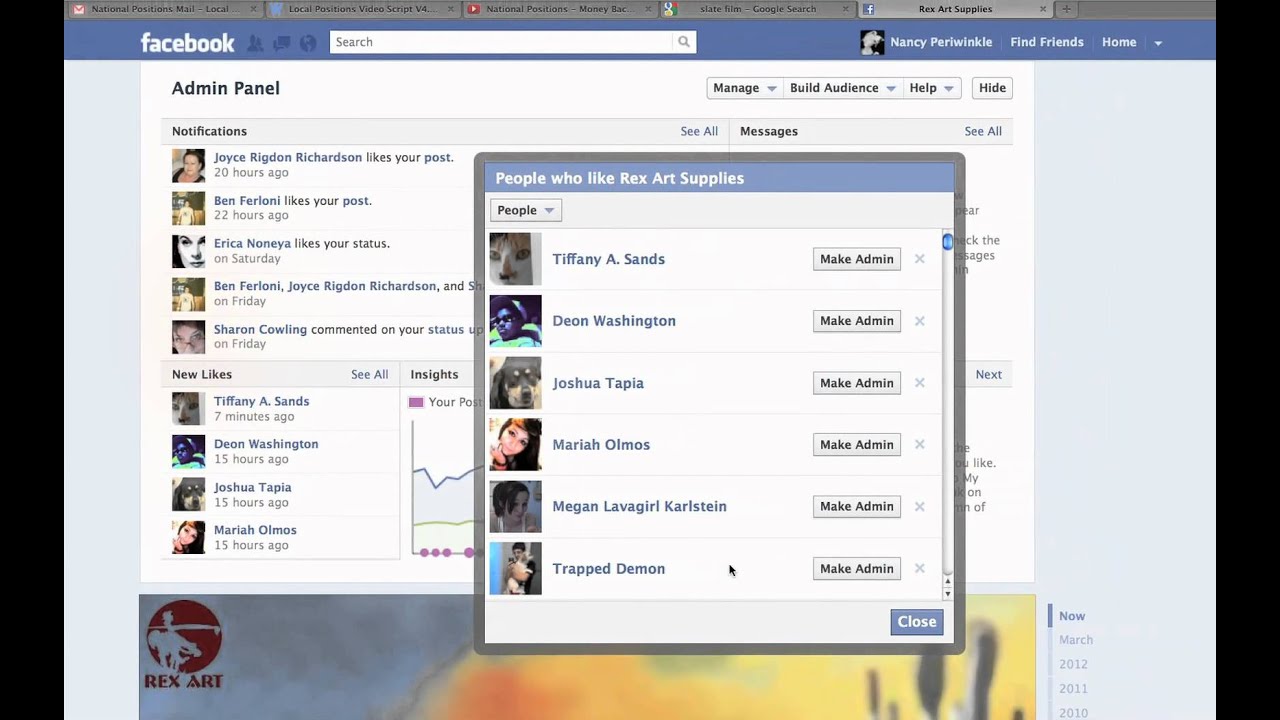Viewport: 1280px width, 720px height.
Task: Jump to March on timeline
Action: pos(1076,640)
